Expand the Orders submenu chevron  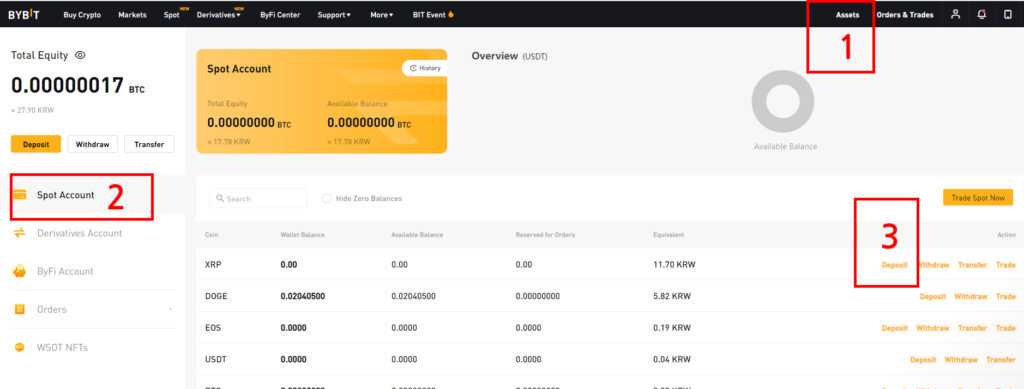[x=170, y=309]
